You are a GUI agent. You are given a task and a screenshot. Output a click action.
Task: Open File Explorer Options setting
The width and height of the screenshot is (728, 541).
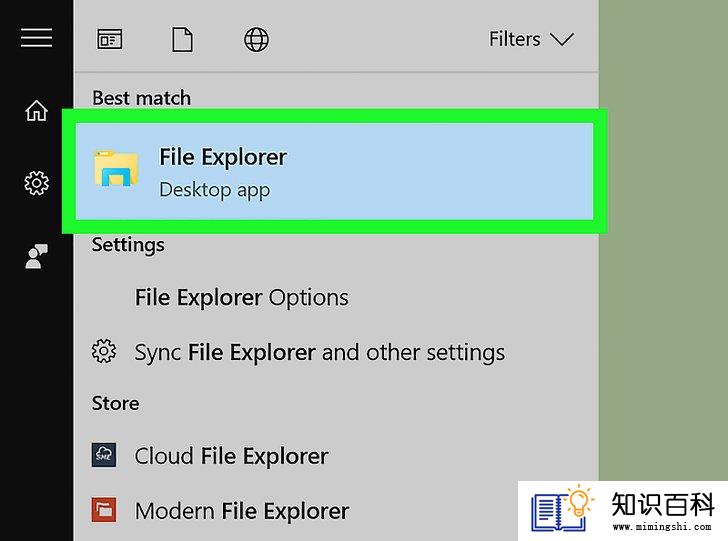tap(241, 298)
